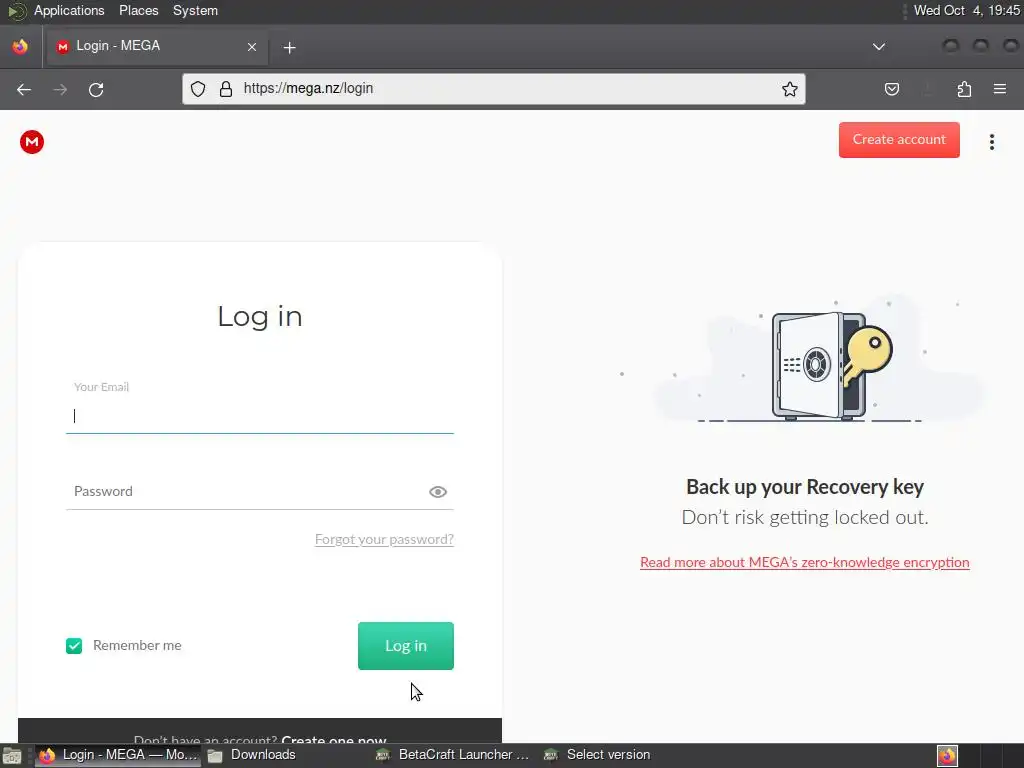
Task: Click the green Log in button
Action: pos(406,646)
